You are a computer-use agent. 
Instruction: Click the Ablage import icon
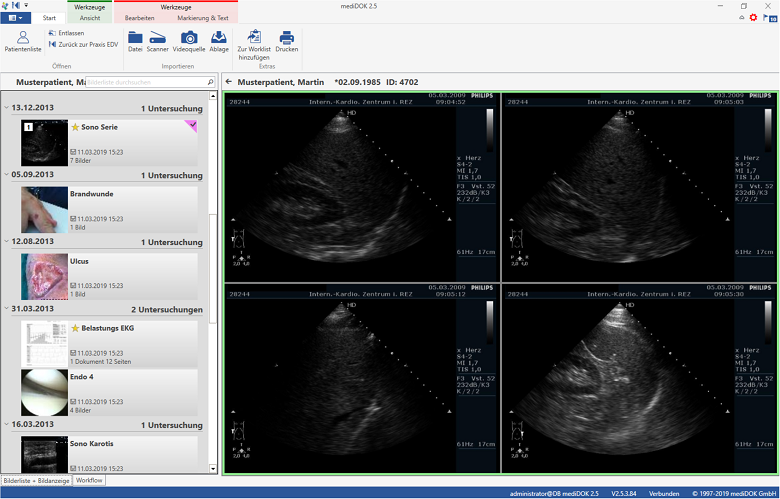click(219, 39)
